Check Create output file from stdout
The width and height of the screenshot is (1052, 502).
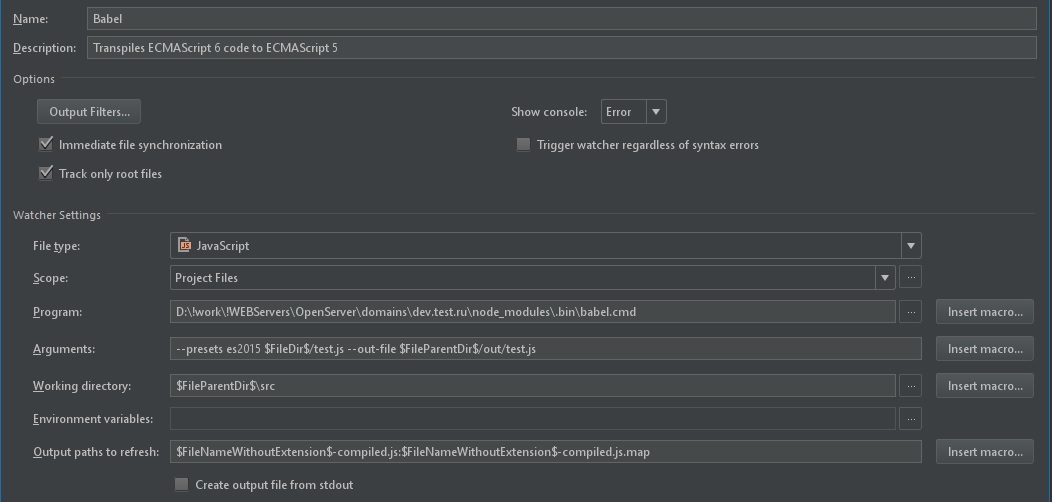(x=181, y=485)
